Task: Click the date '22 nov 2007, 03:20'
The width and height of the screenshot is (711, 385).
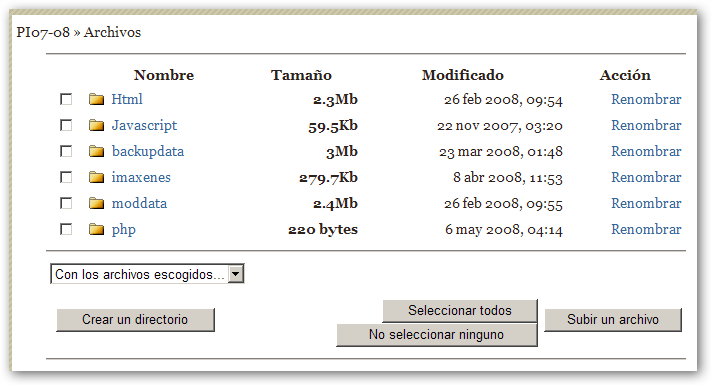Action: pyautogui.click(x=500, y=126)
